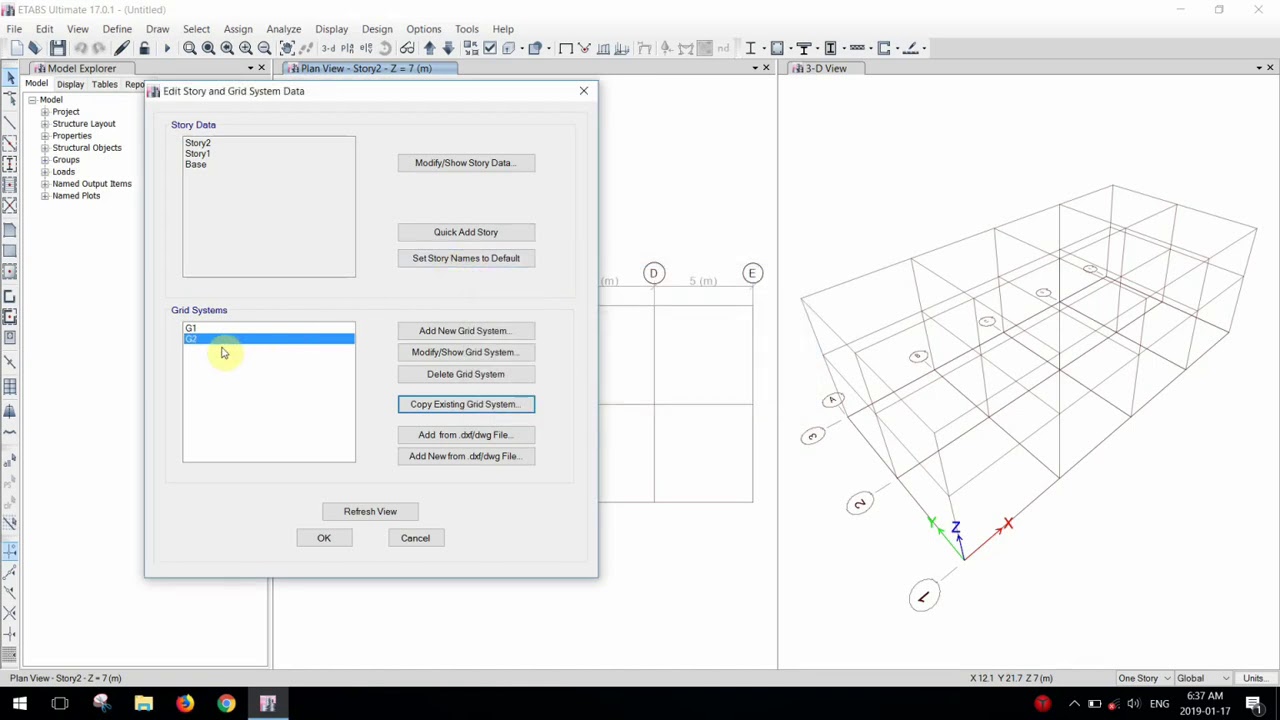Click Modify/Show Grid System button

(x=466, y=352)
